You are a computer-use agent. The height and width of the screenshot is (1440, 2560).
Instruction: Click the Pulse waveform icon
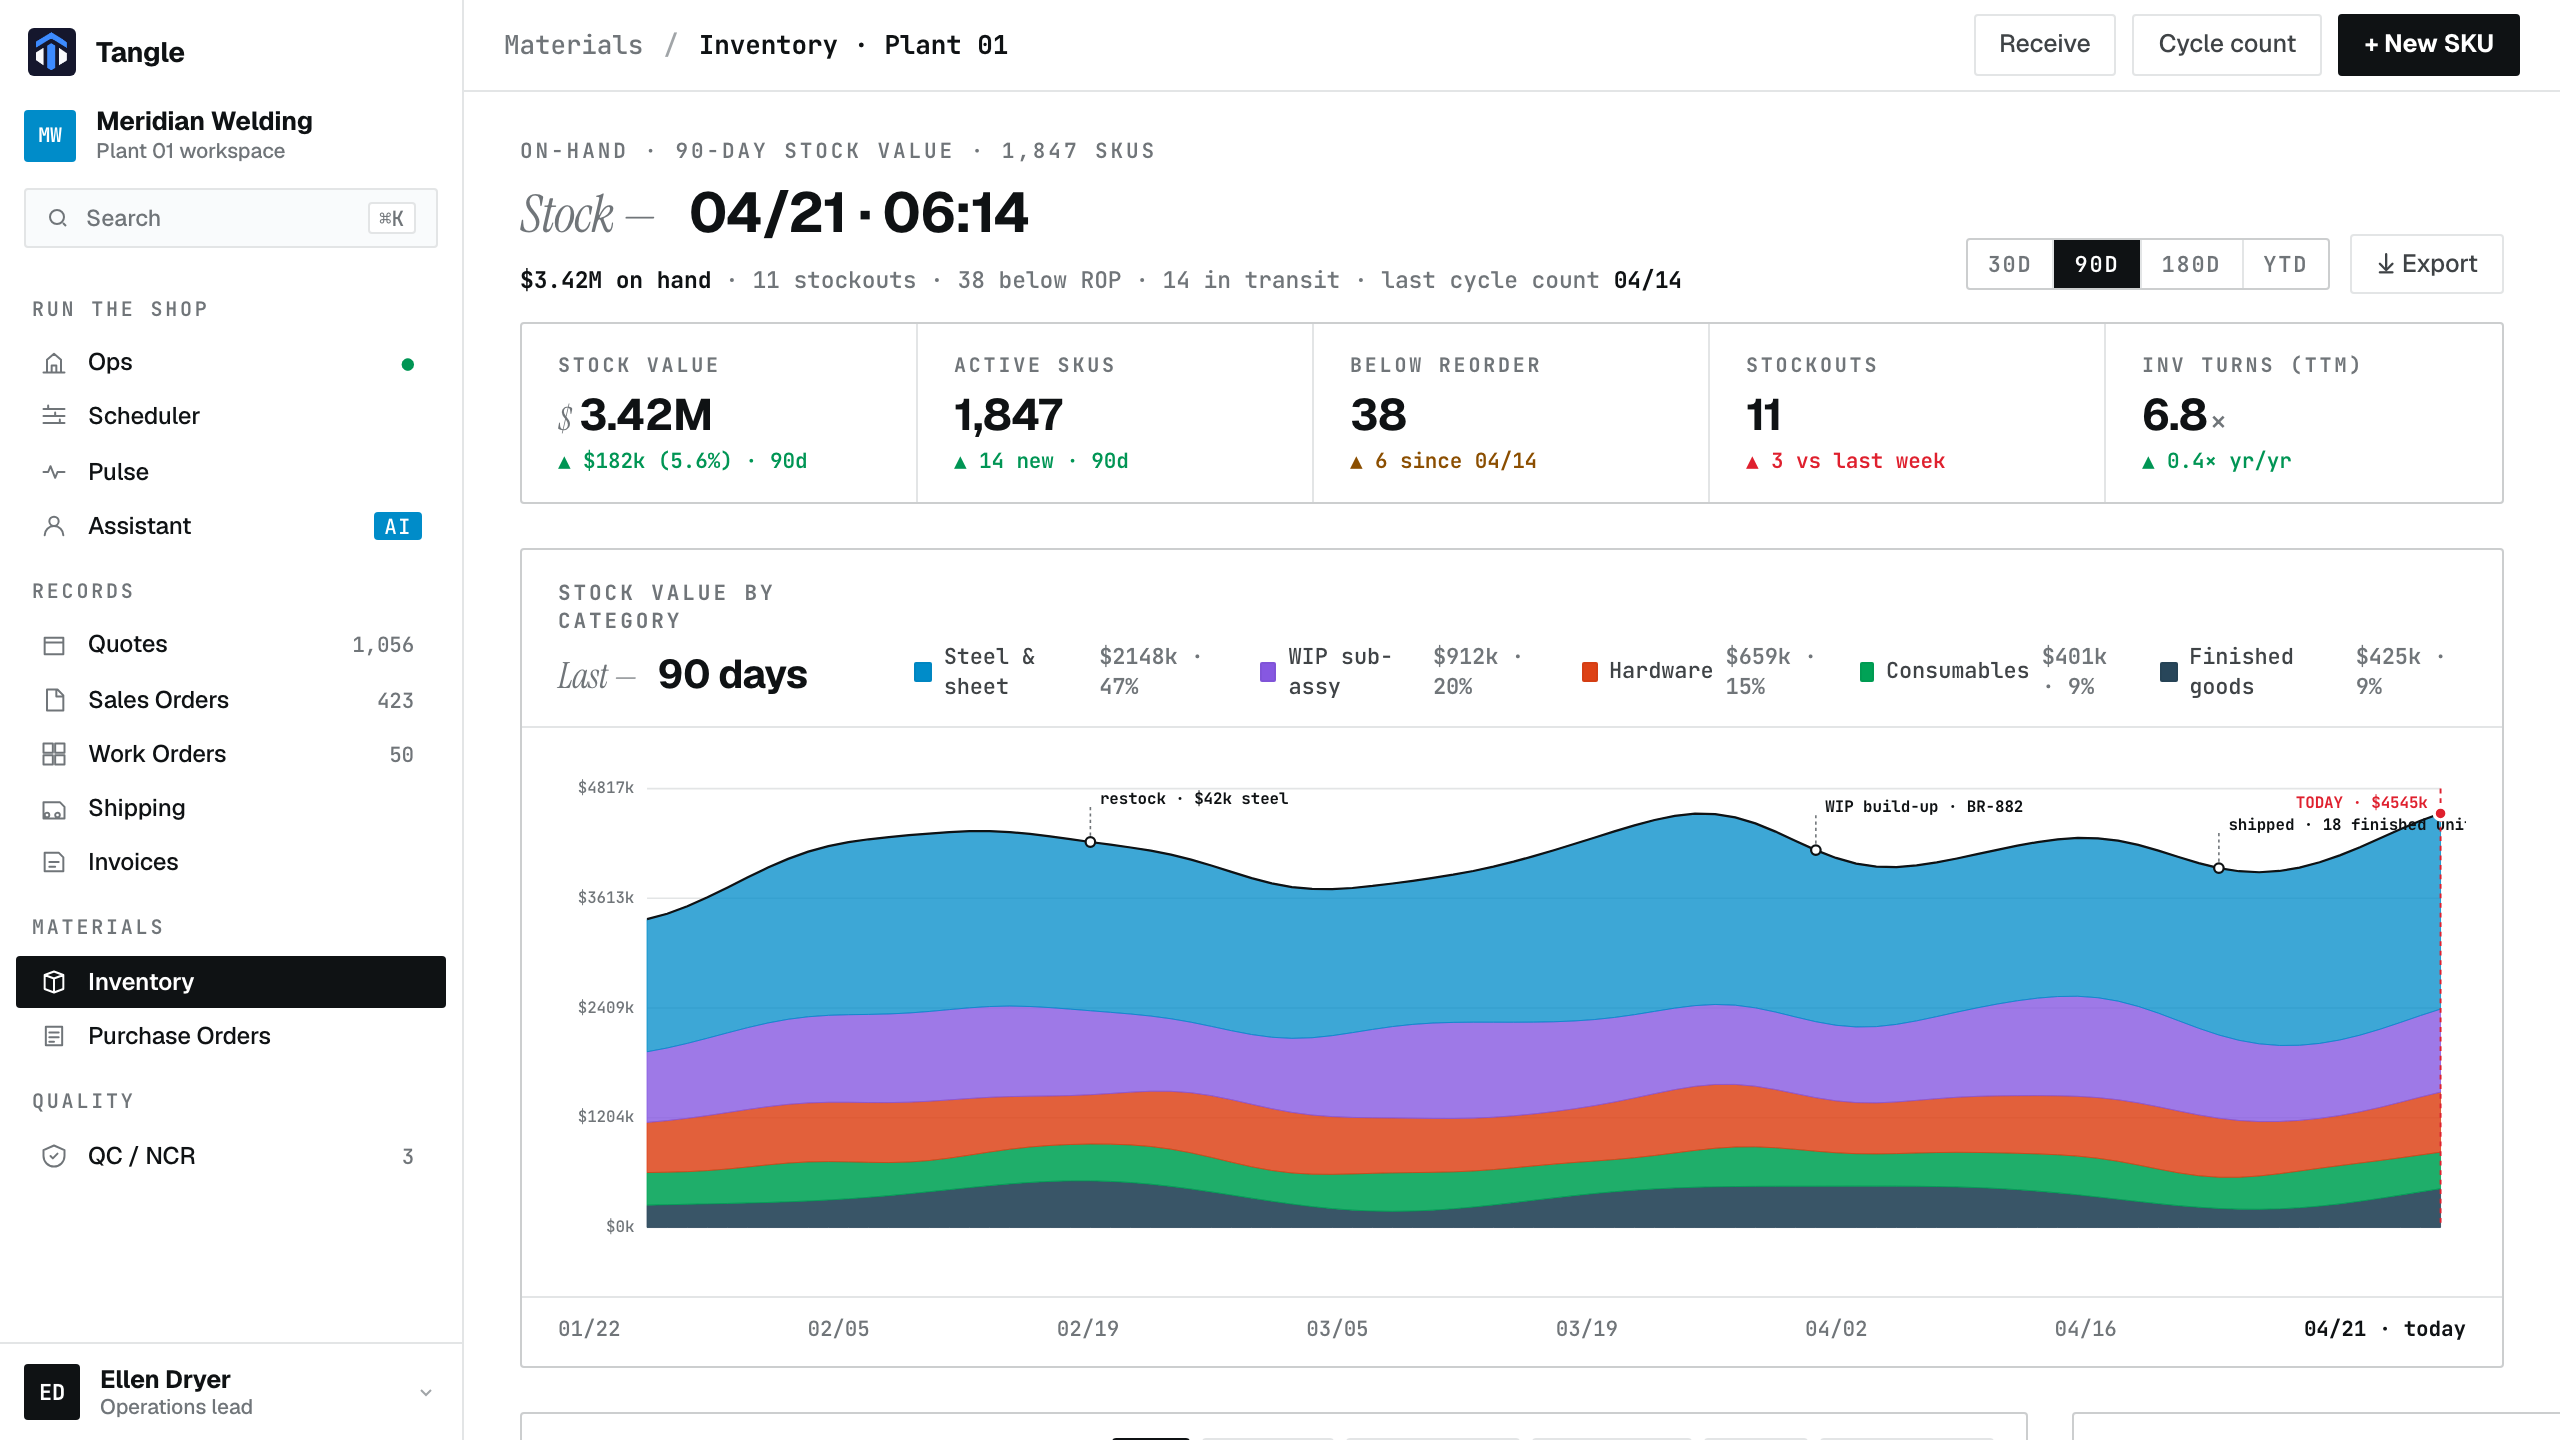click(x=54, y=472)
